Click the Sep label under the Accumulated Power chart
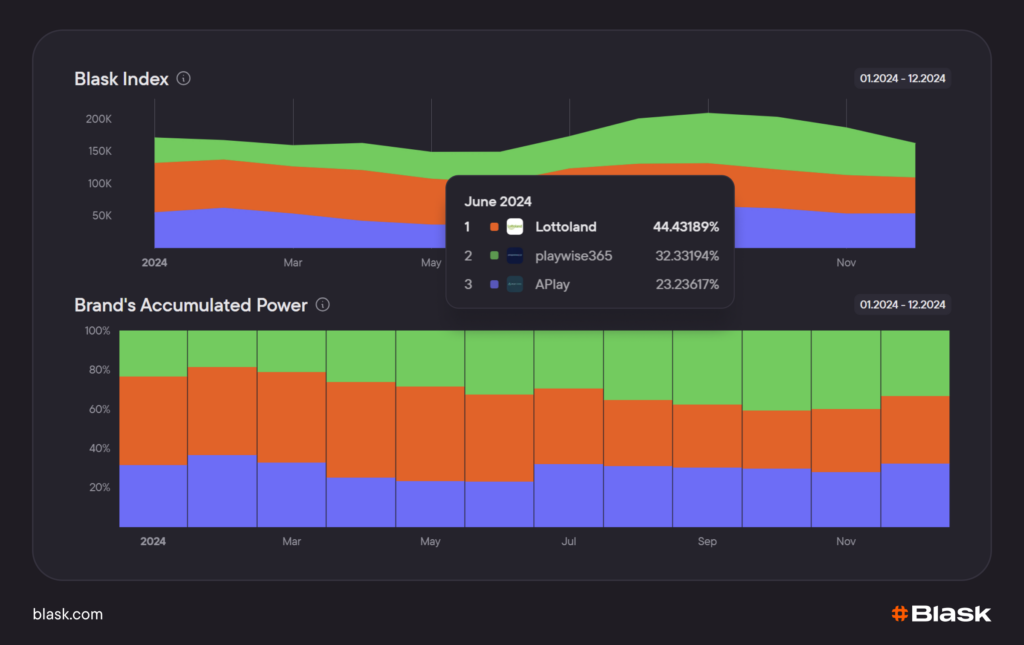 pyautogui.click(x=707, y=541)
